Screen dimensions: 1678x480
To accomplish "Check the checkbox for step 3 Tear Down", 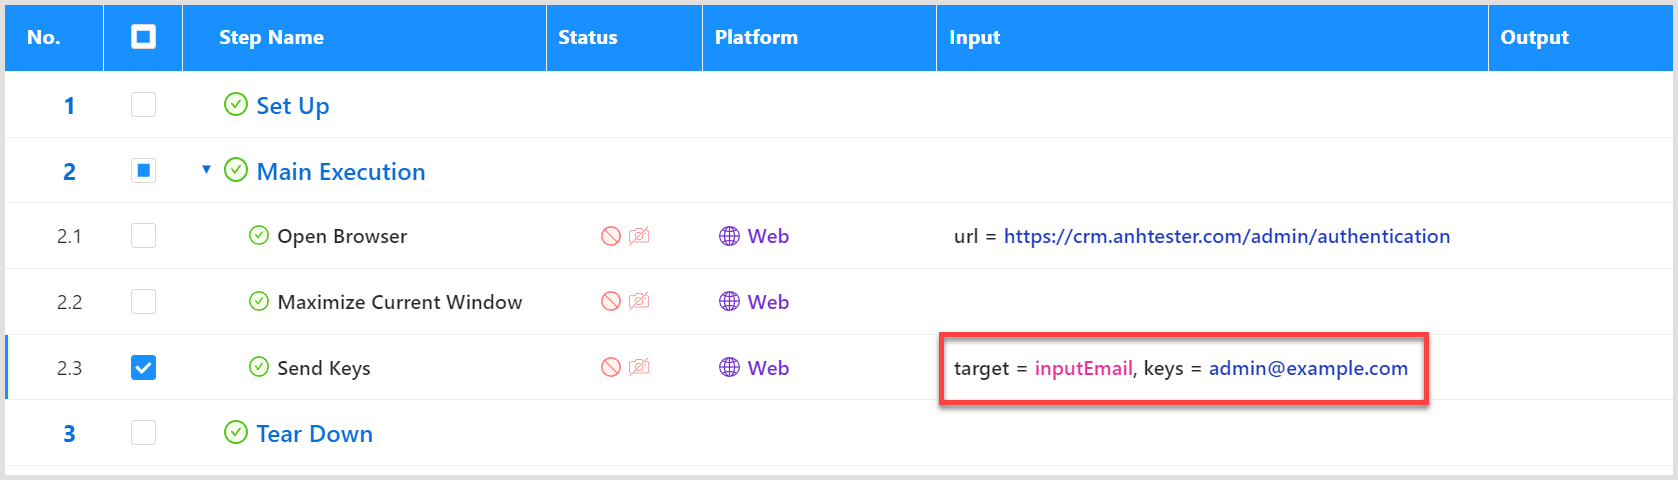I will (144, 432).
